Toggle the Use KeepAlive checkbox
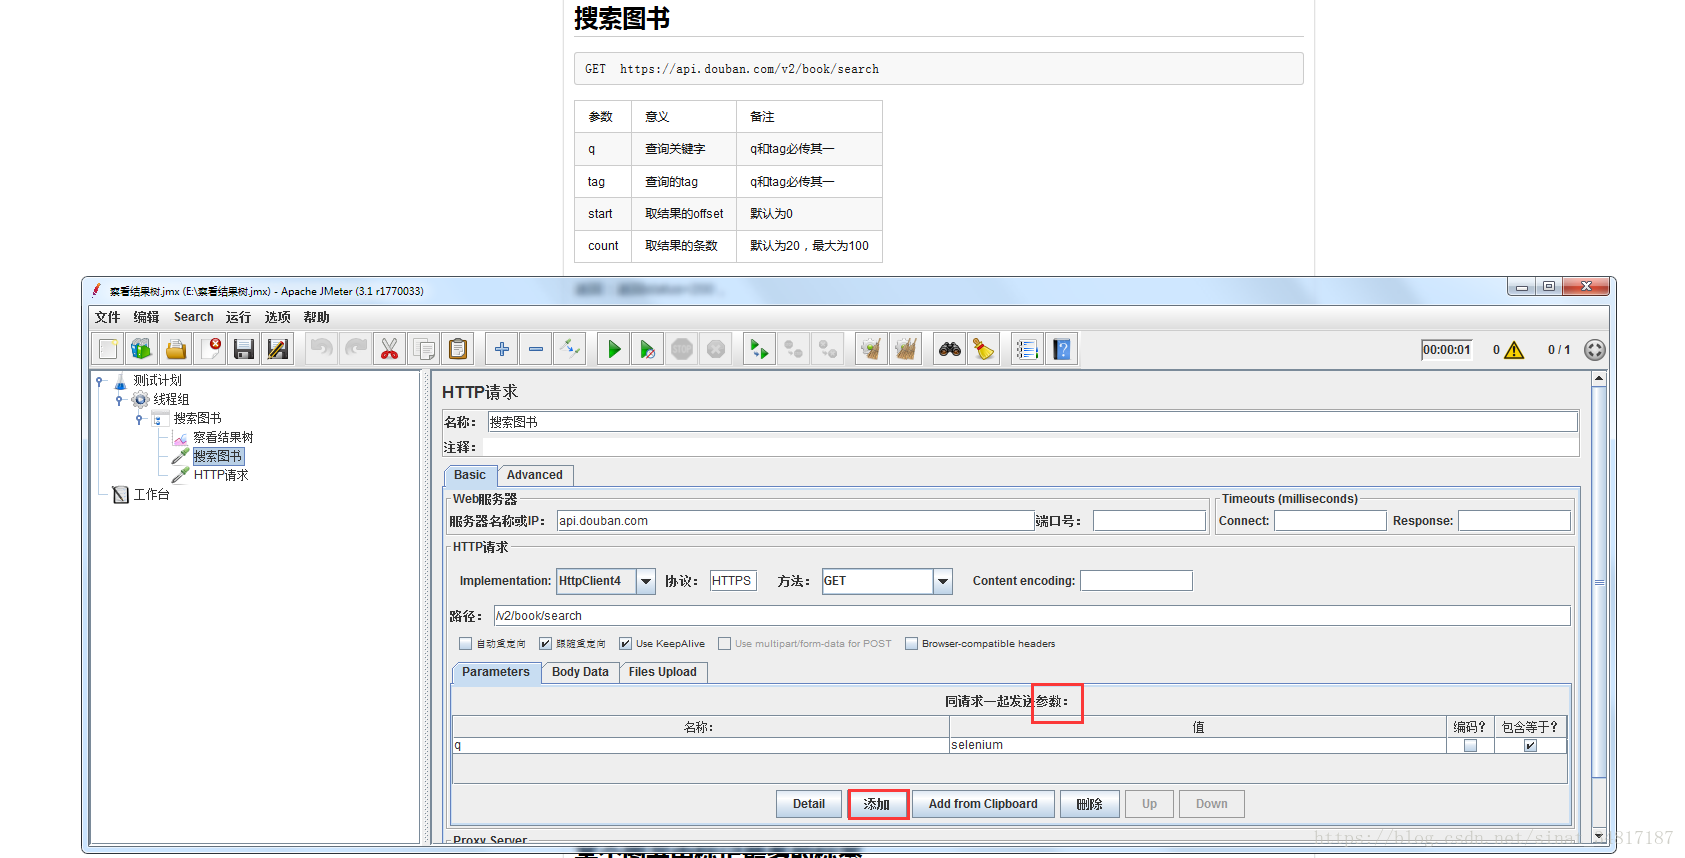The image size is (1685, 858). point(625,644)
